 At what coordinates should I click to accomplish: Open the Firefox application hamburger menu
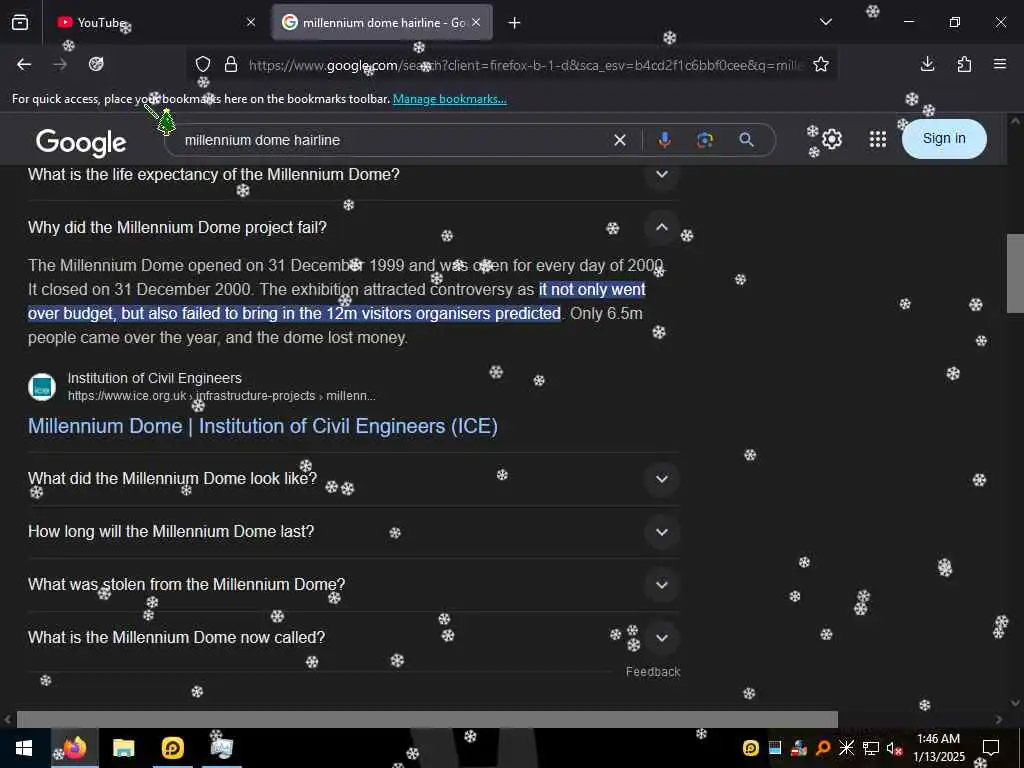(x=1000, y=64)
